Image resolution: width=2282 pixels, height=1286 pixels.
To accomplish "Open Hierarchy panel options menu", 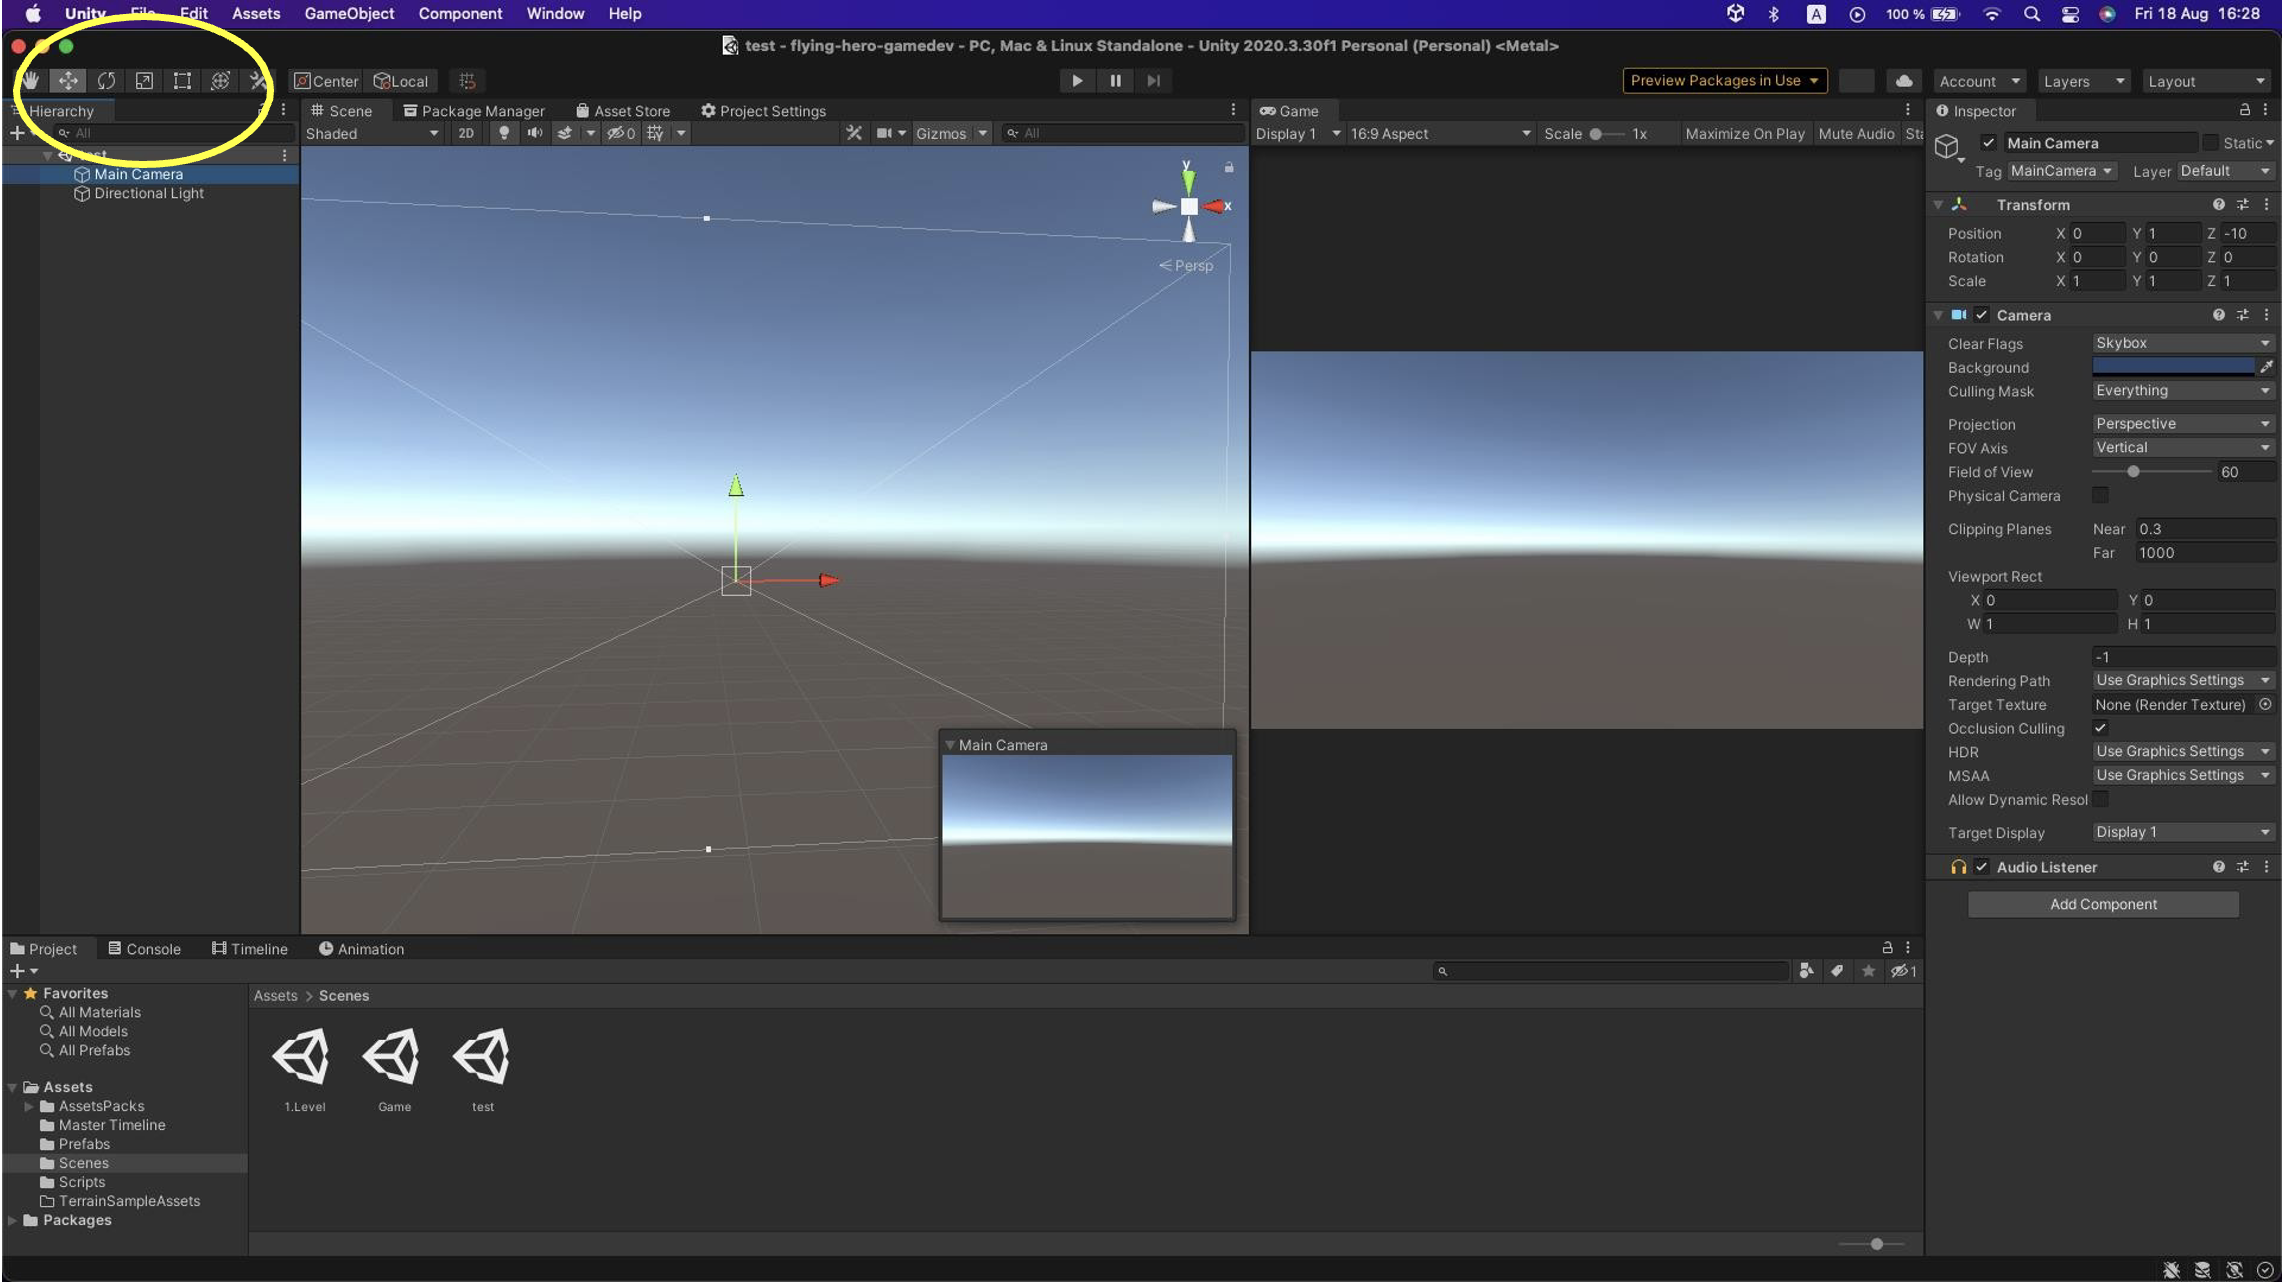I will [x=284, y=110].
